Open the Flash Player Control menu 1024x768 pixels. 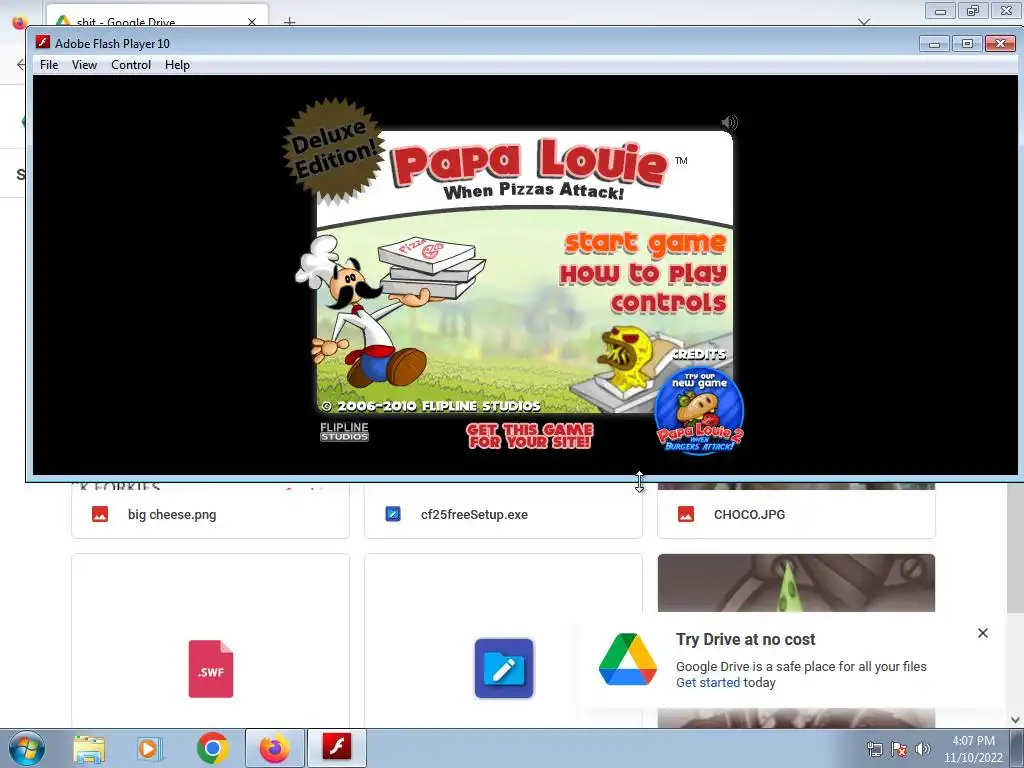pyautogui.click(x=131, y=65)
